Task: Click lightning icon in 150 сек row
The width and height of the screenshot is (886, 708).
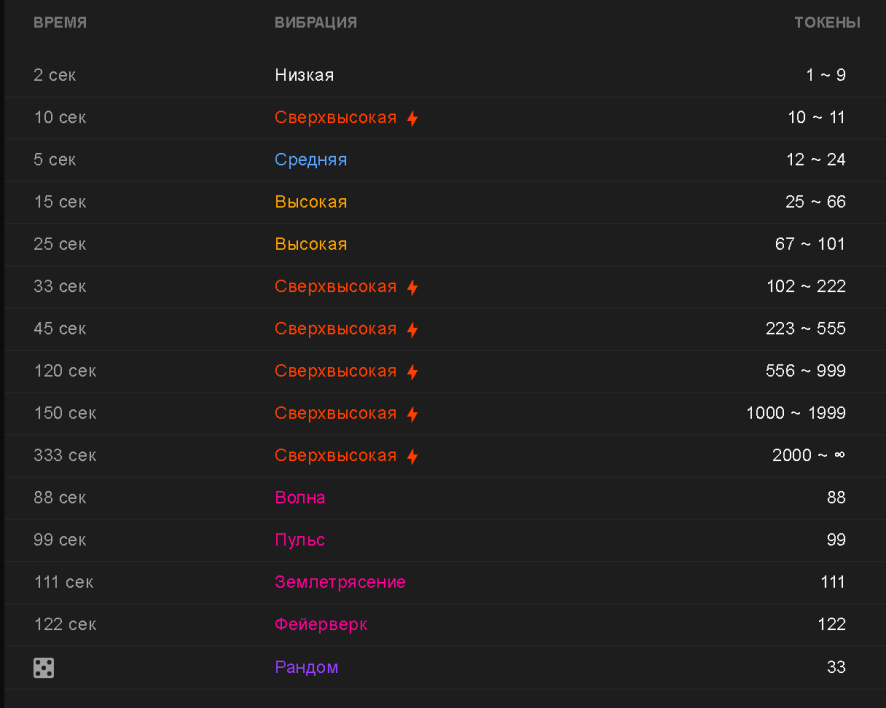Action: click(412, 414)
